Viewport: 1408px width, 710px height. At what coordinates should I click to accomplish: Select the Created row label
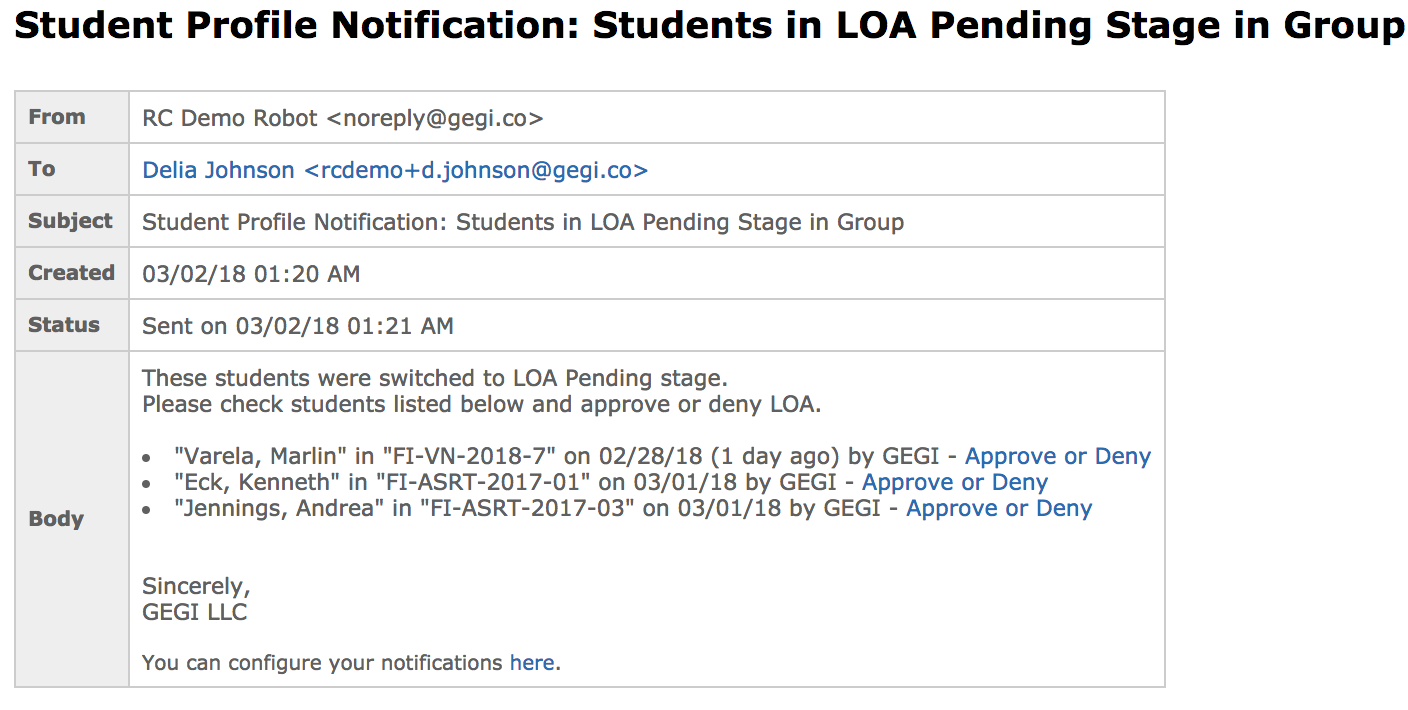point(71,273)
